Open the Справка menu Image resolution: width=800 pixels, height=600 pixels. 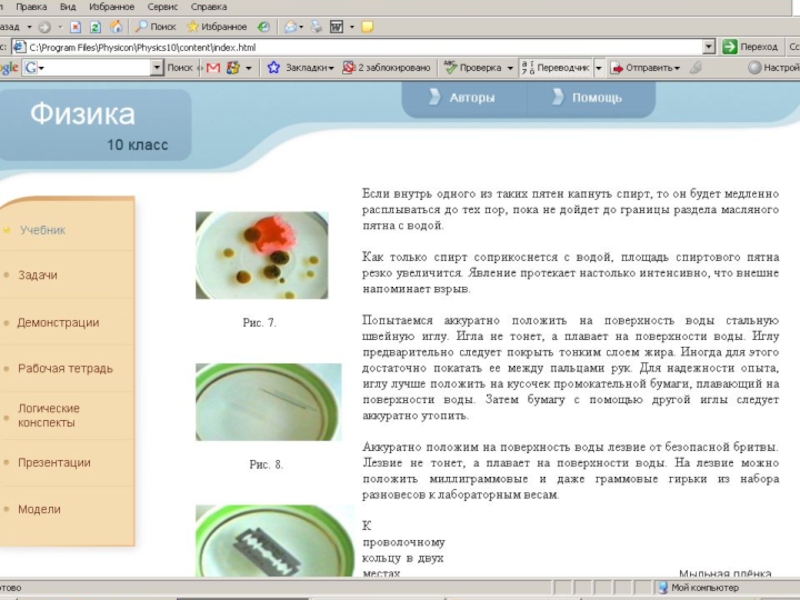(x=209, y=7)
